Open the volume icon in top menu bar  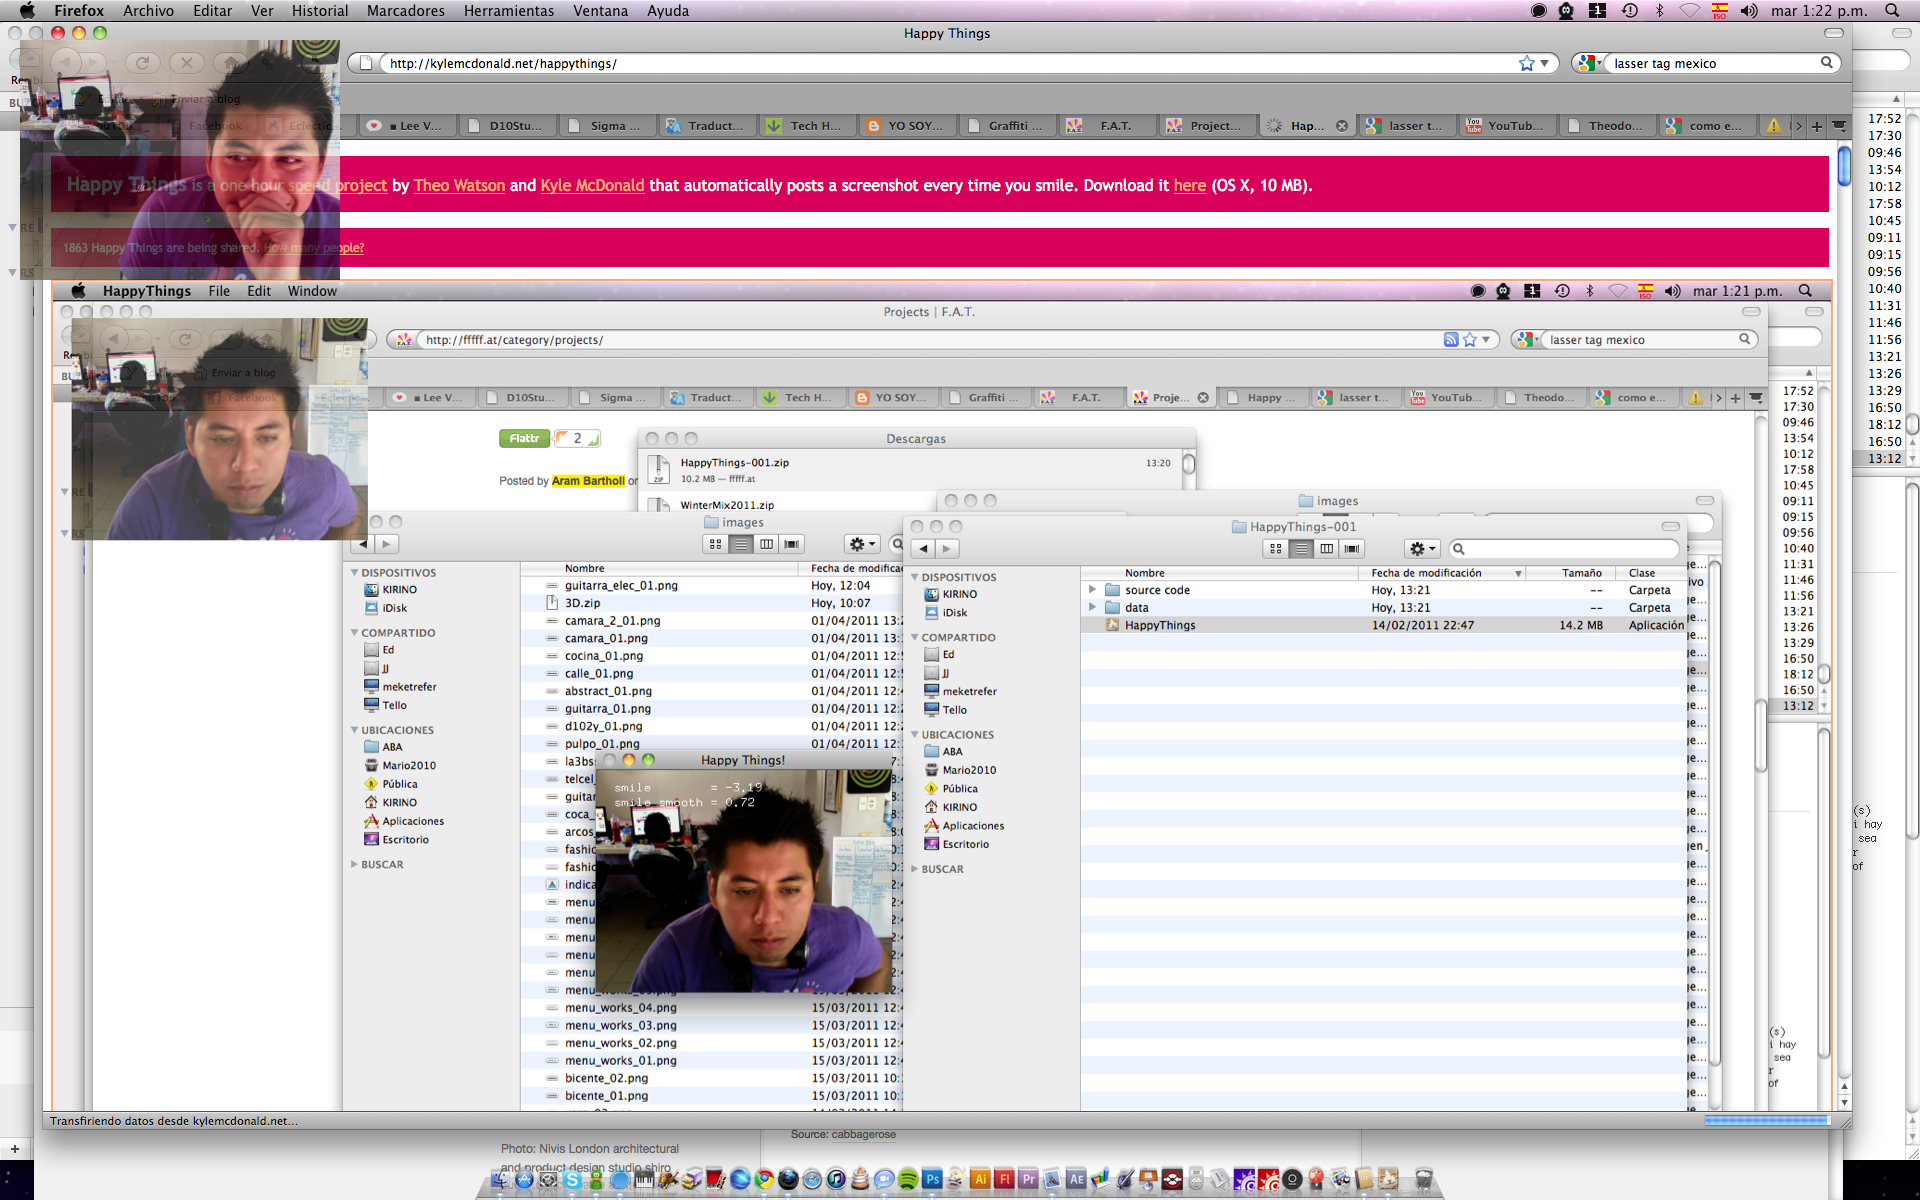point(1749,10)
